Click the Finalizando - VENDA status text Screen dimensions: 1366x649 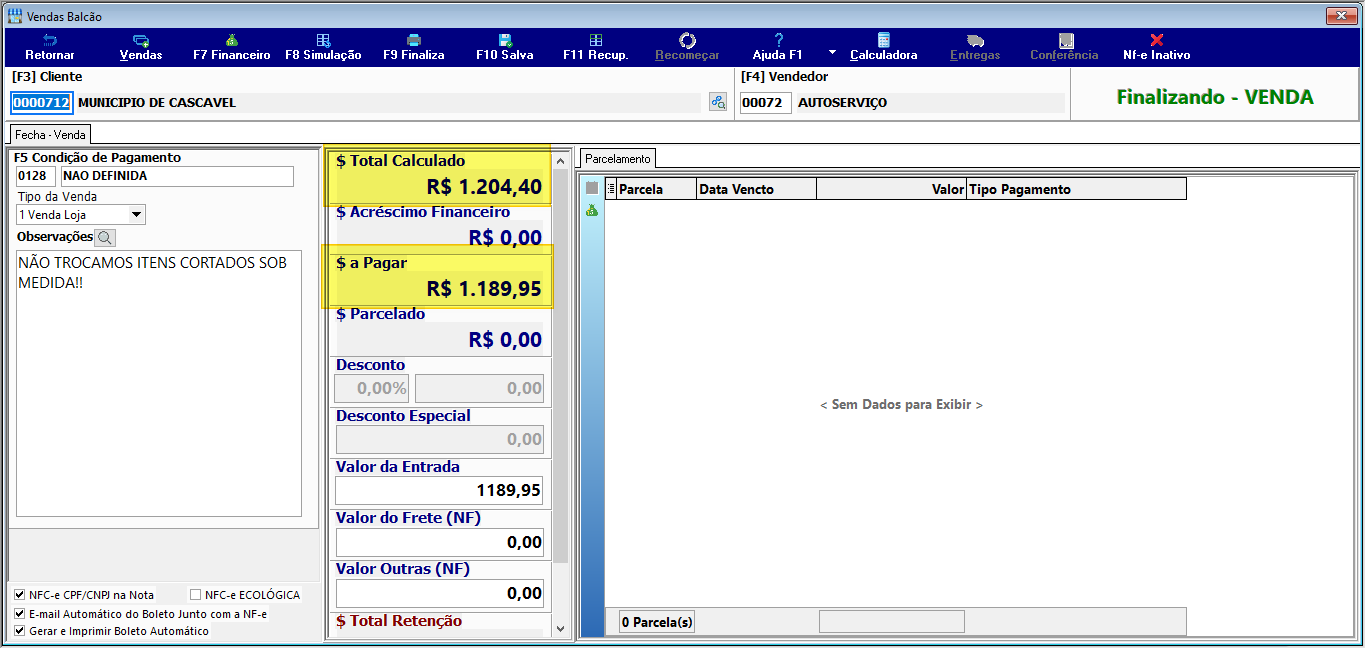tap(1215, 97)
